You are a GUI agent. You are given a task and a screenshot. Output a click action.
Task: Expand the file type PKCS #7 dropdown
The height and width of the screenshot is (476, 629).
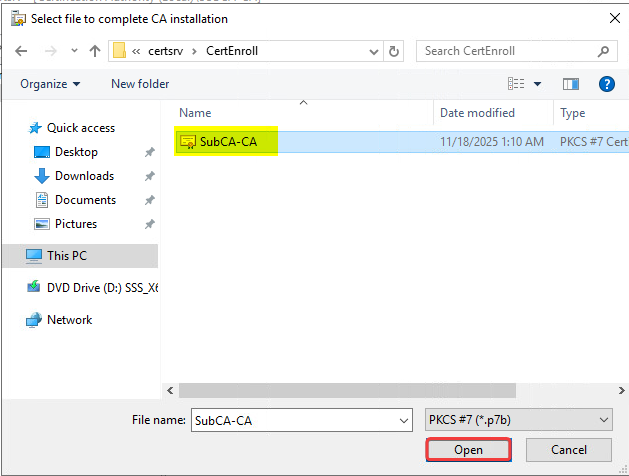(602, 420)
